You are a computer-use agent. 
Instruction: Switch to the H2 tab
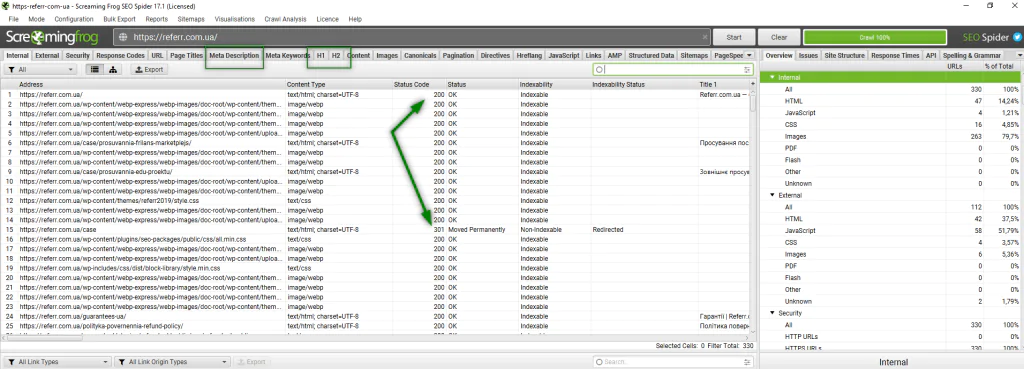pyautogui.click(x=336, y=56)
